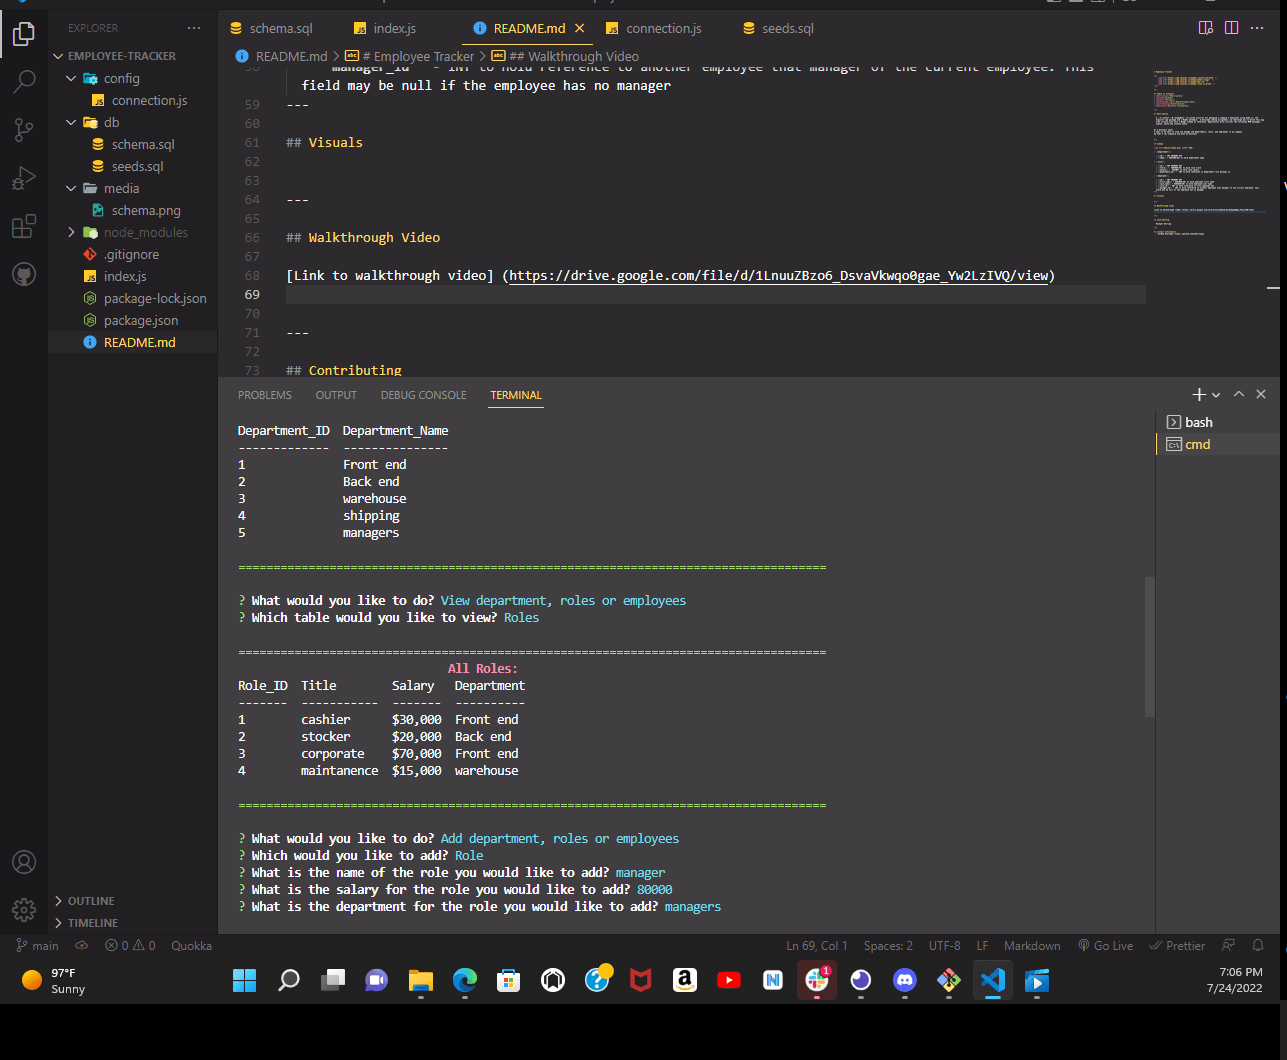Open the walkthrough video Google Drive link
The image size is (1287, 1060).
[x=779, y=275]
